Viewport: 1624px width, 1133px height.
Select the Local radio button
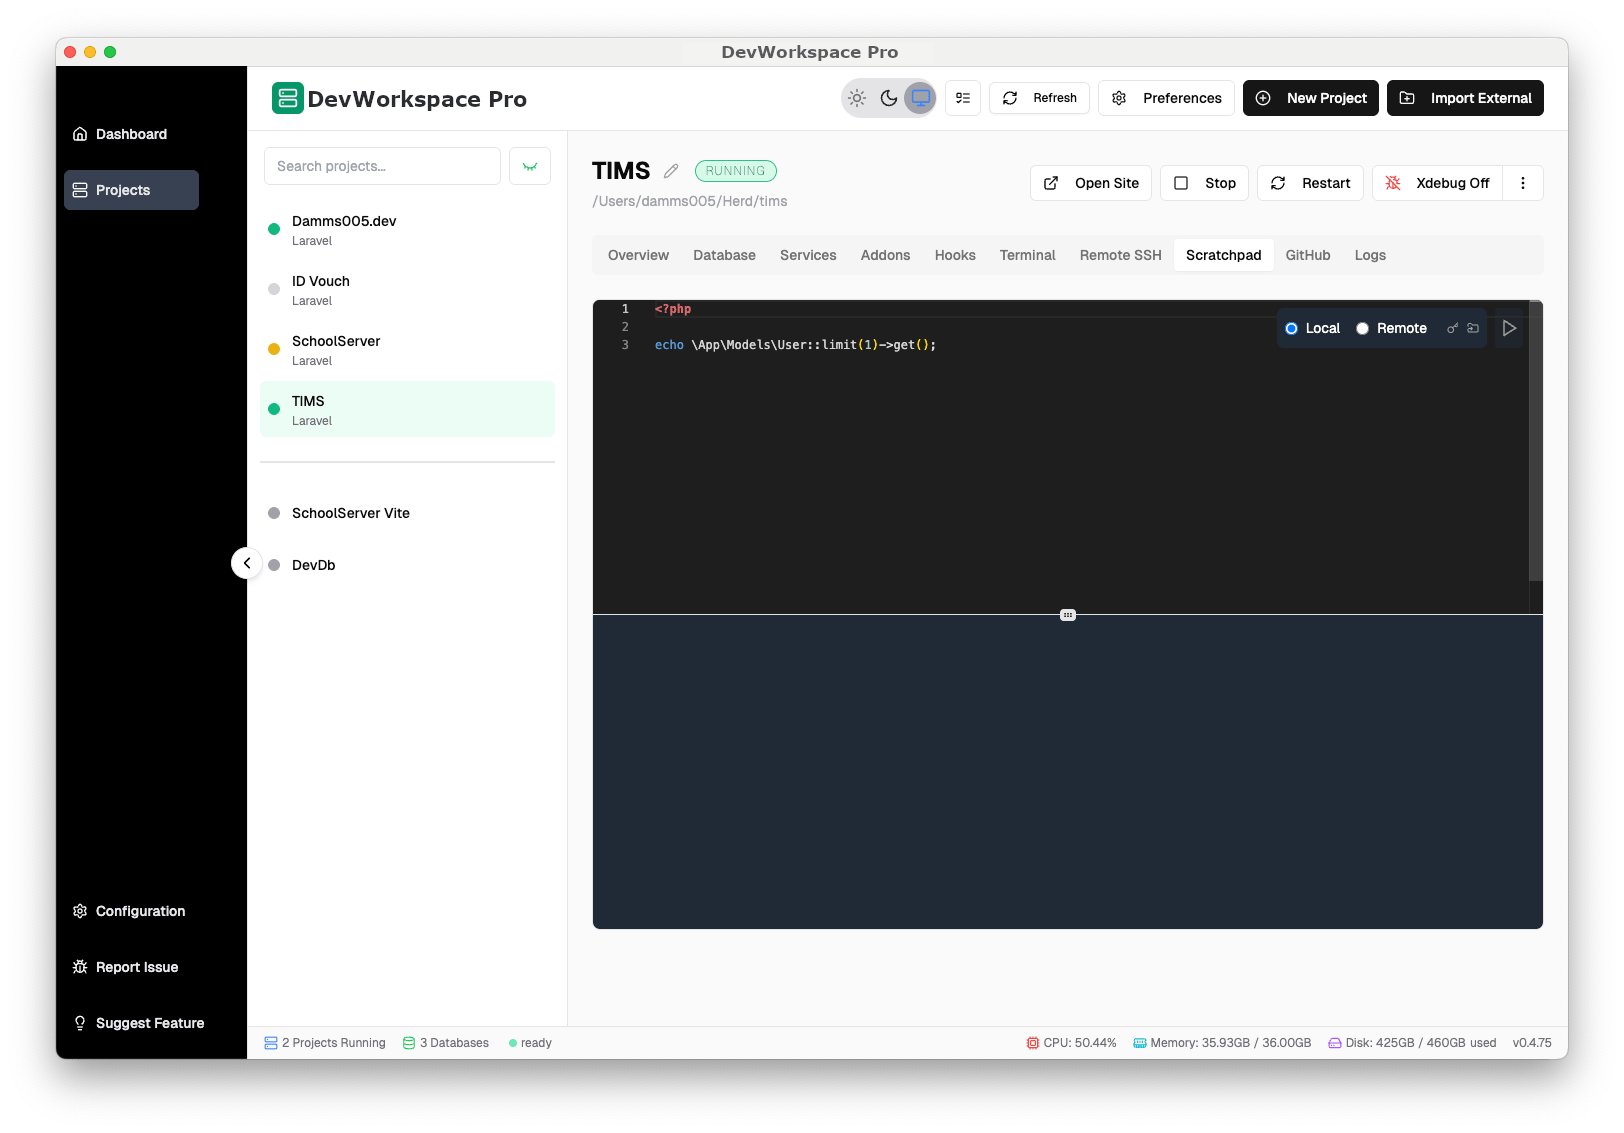click(x=1292, y=328)
